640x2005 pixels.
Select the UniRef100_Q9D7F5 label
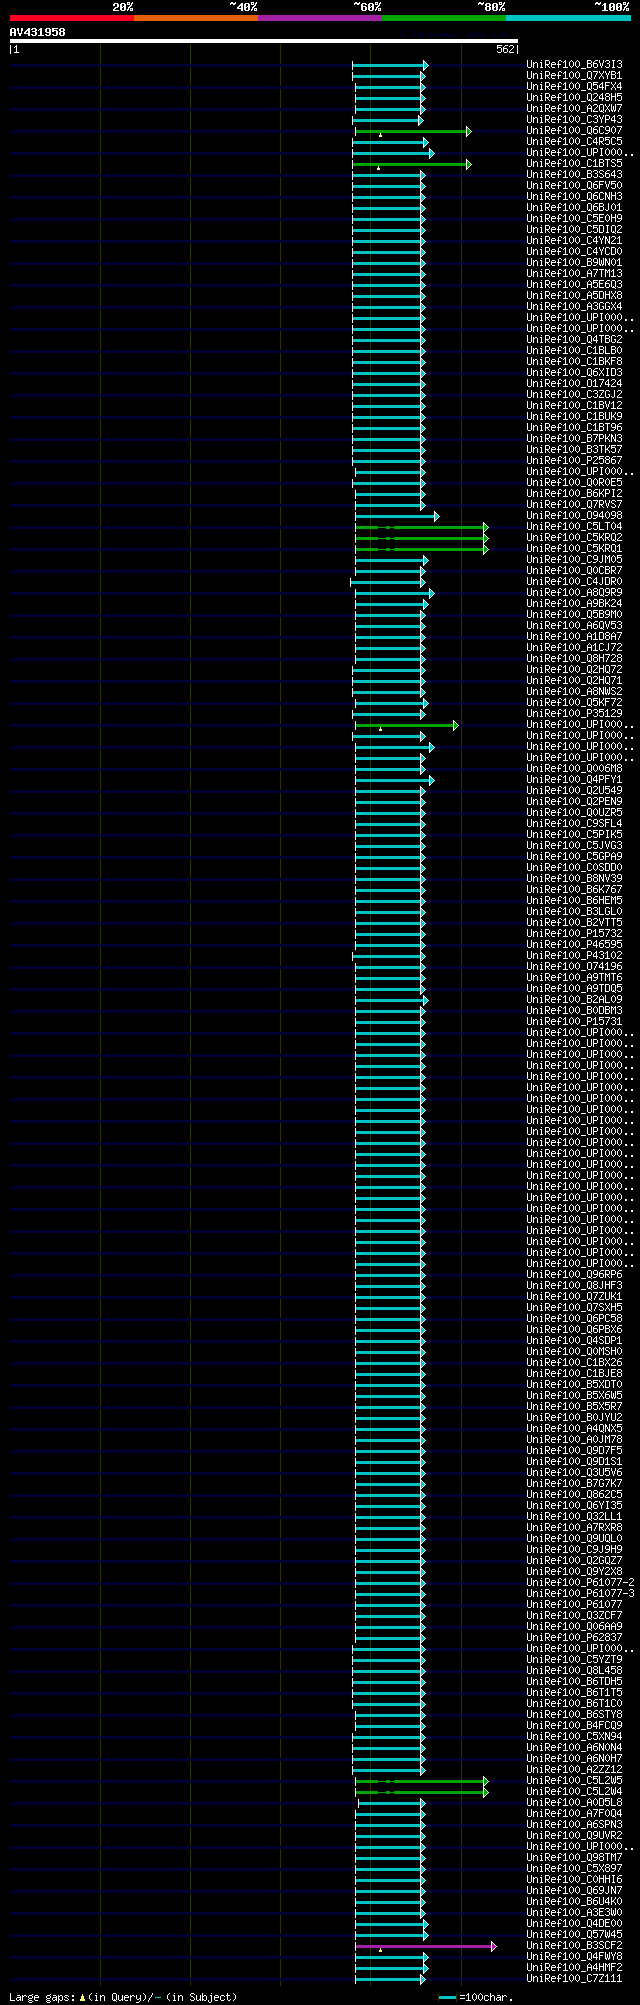point(574,1450)
